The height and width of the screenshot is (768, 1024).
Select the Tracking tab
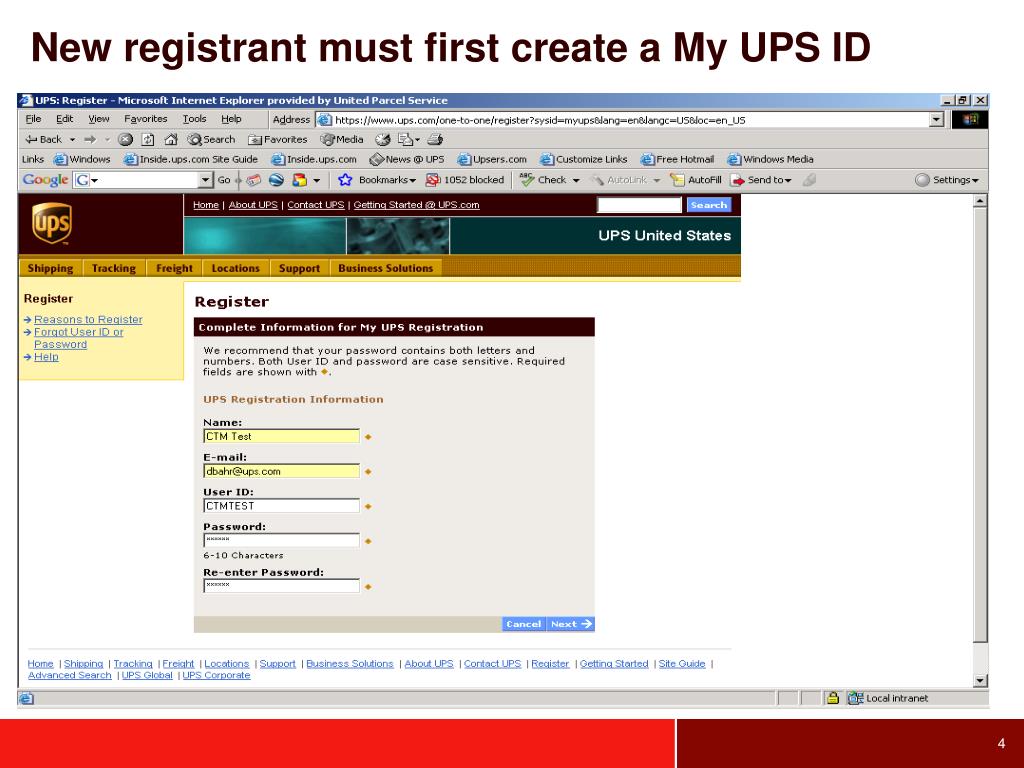(114, 268)
